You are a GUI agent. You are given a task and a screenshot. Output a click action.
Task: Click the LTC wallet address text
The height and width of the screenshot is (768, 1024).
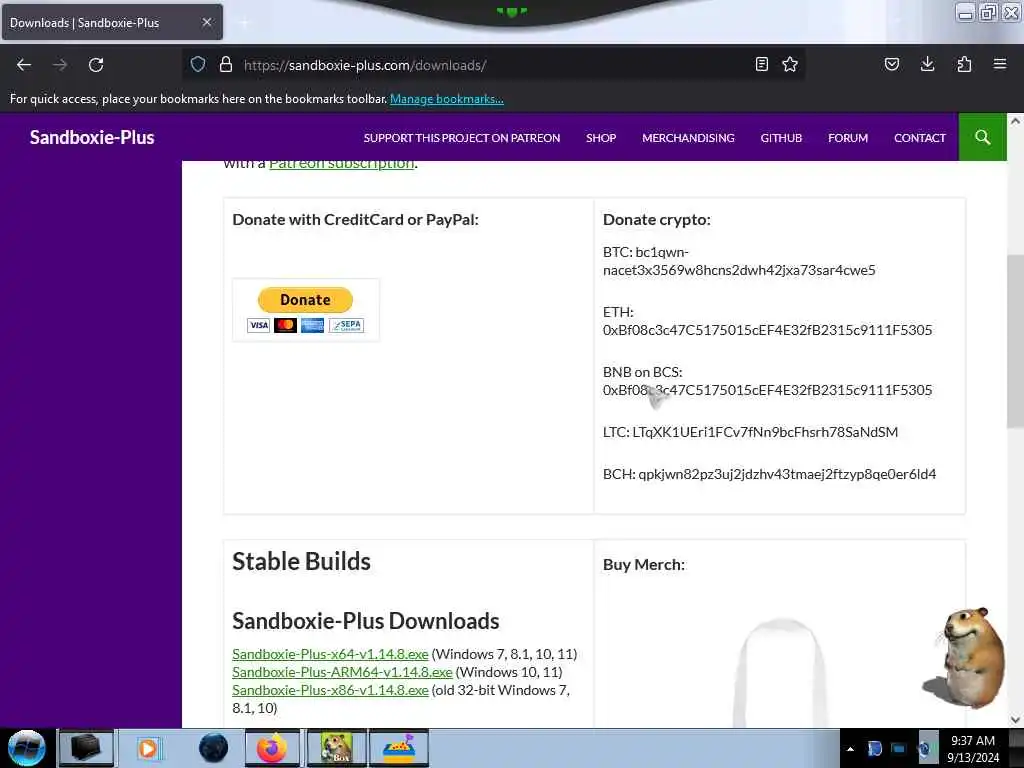pyautogui.click(x=765, y=432)
